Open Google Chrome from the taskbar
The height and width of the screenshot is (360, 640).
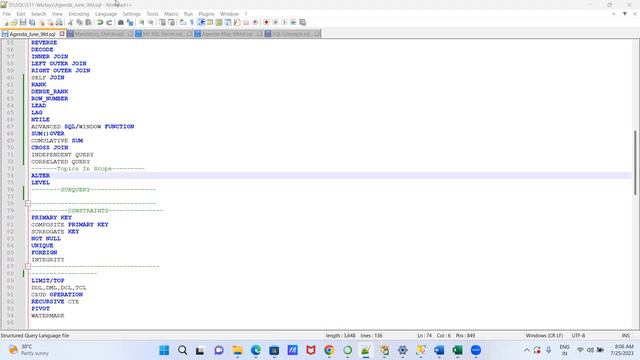[x=329, y=350]
